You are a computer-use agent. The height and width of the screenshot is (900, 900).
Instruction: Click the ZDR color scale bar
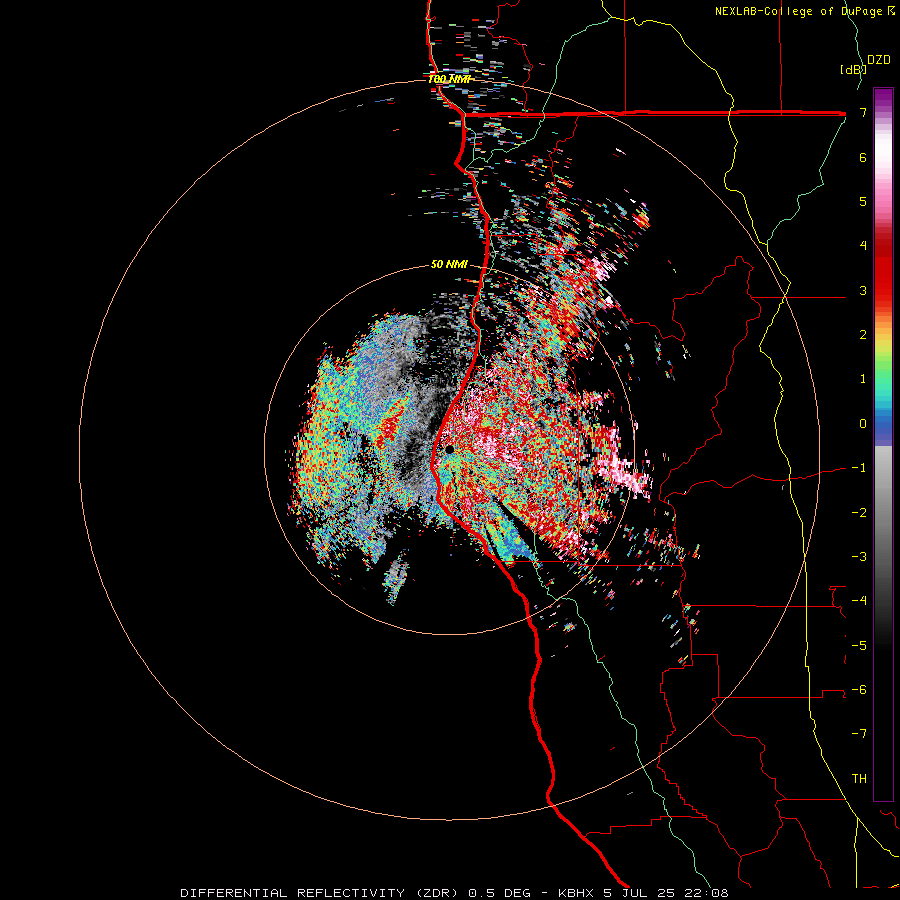coord(883,444)
